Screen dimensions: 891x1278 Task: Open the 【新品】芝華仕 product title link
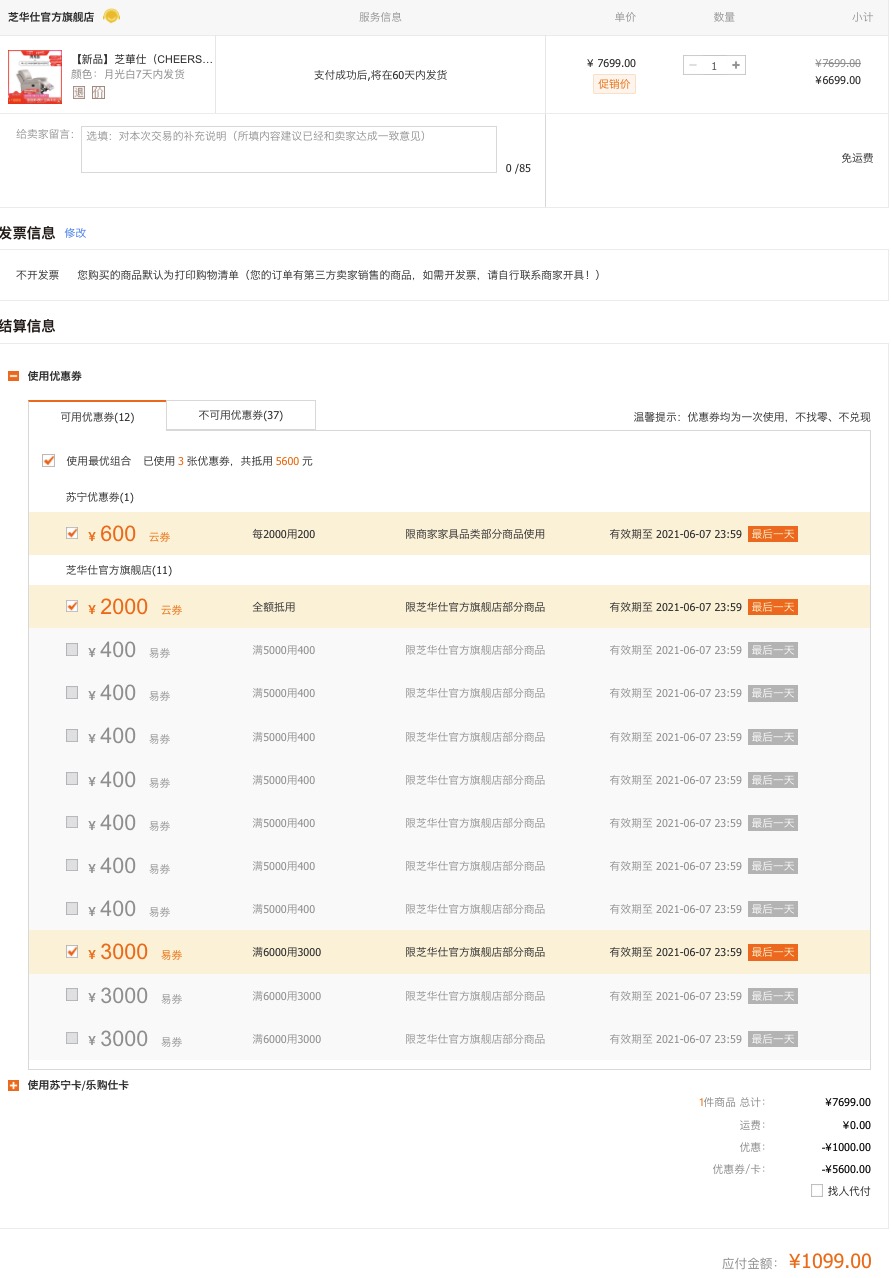(x=142, y=59)
